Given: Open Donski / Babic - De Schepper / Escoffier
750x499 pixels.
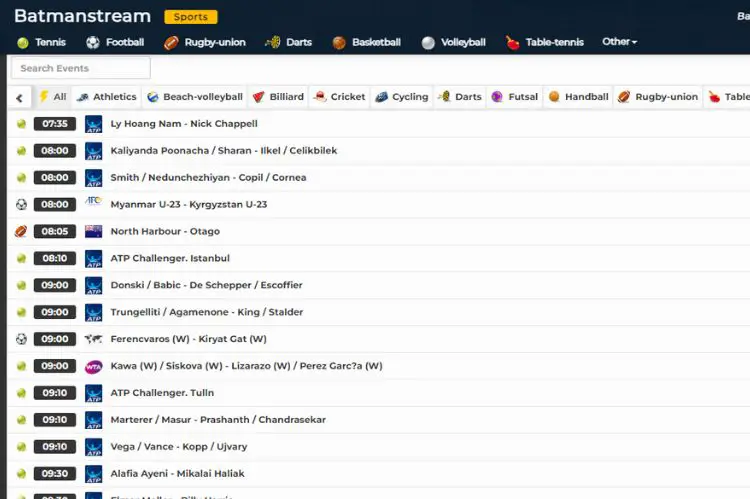Looking at the screenshot, I should pos(206,285).
